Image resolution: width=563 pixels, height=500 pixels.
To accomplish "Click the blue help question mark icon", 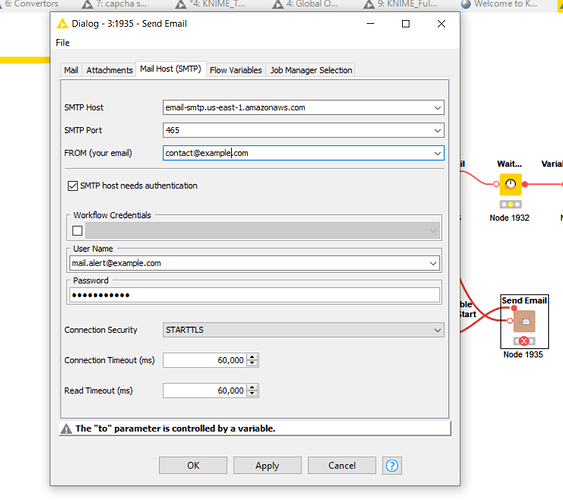I will pyautogui.click(x=392, y=466).
